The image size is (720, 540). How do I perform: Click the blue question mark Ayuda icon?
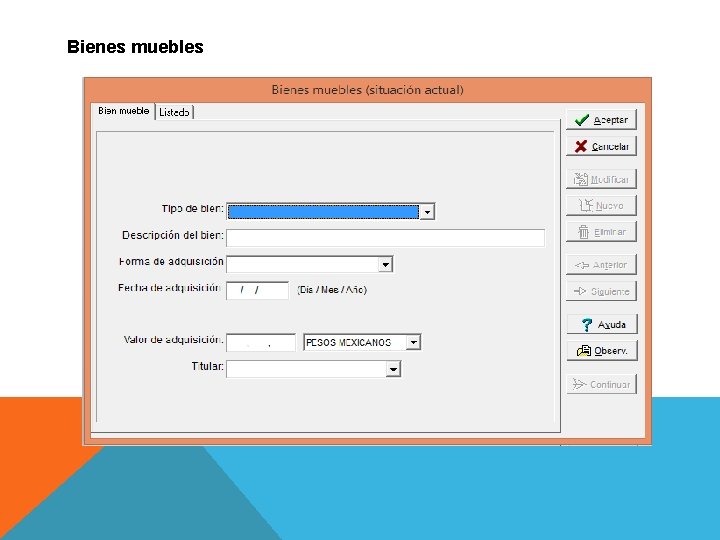[586, 325]
